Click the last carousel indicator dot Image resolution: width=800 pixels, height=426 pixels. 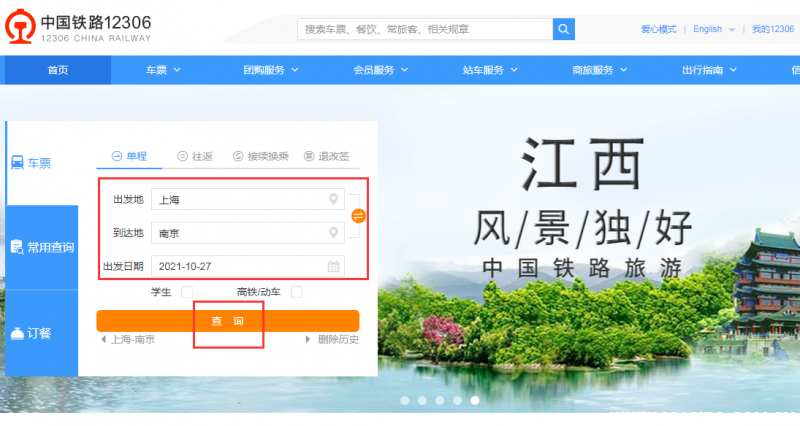(475, 400)
